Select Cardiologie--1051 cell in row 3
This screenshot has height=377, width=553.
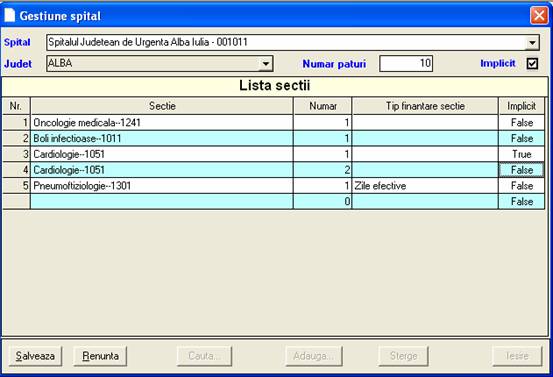(162, 154)
